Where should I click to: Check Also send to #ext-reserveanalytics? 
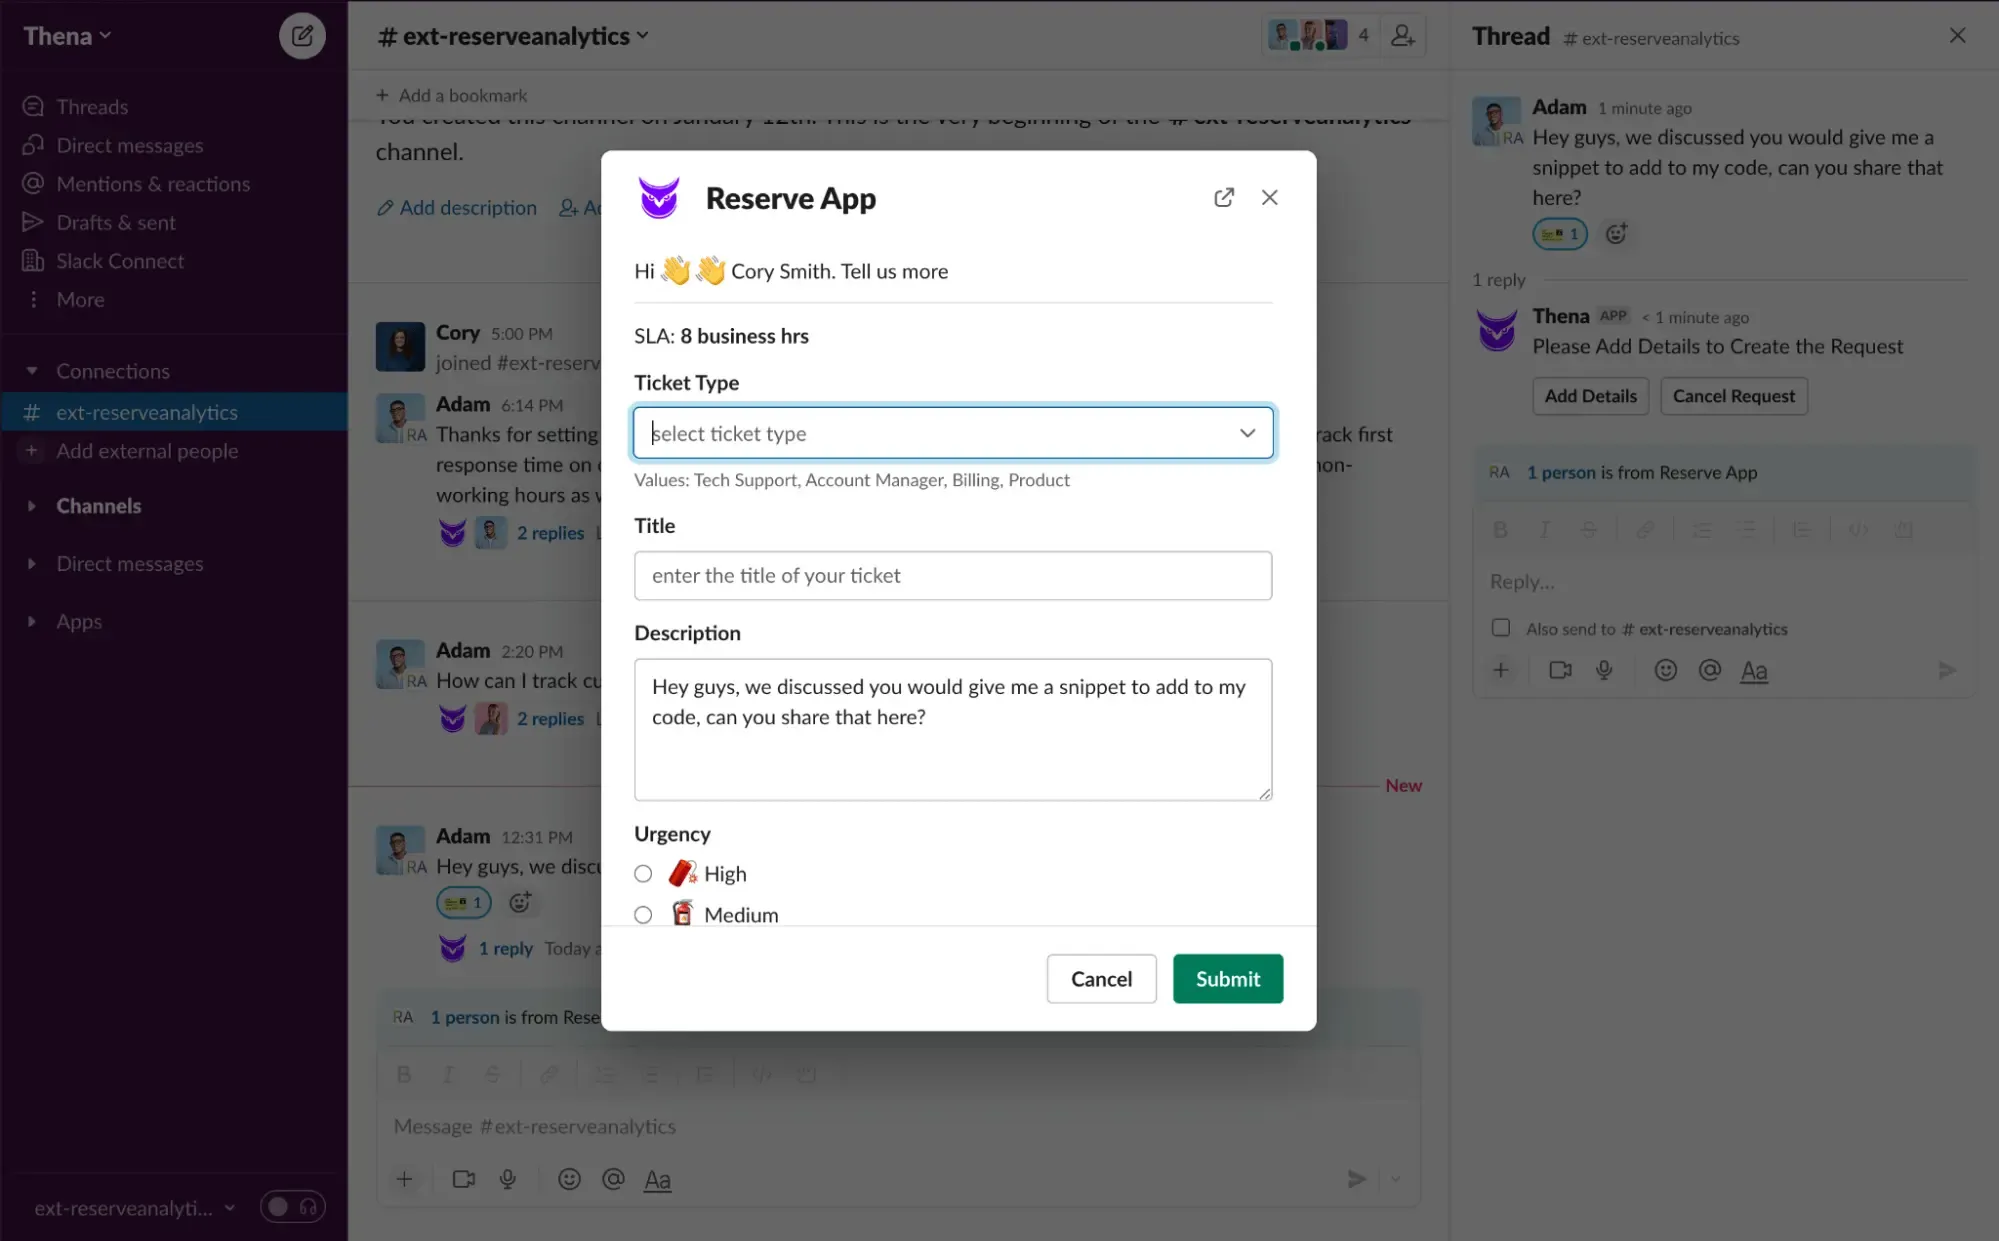[x=1501, y=628]
